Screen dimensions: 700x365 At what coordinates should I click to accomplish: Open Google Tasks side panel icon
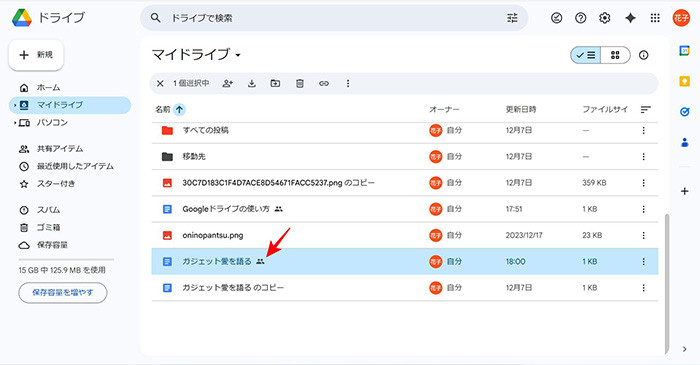click(x=684, y=112)
